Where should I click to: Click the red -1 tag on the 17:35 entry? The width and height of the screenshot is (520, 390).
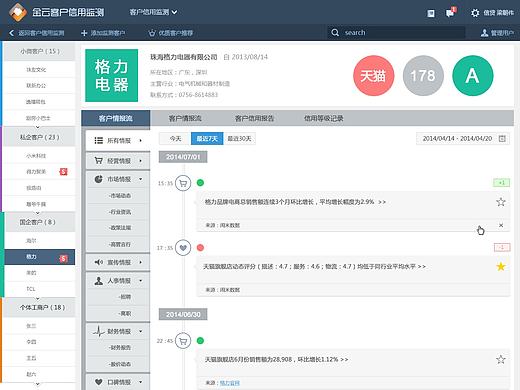pyautogui.click(x=502, y=247)
